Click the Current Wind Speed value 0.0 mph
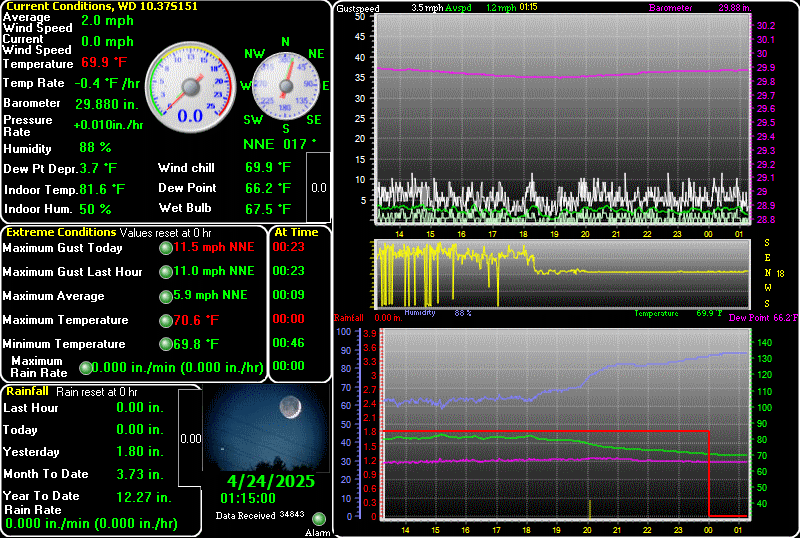 (107, 41)
